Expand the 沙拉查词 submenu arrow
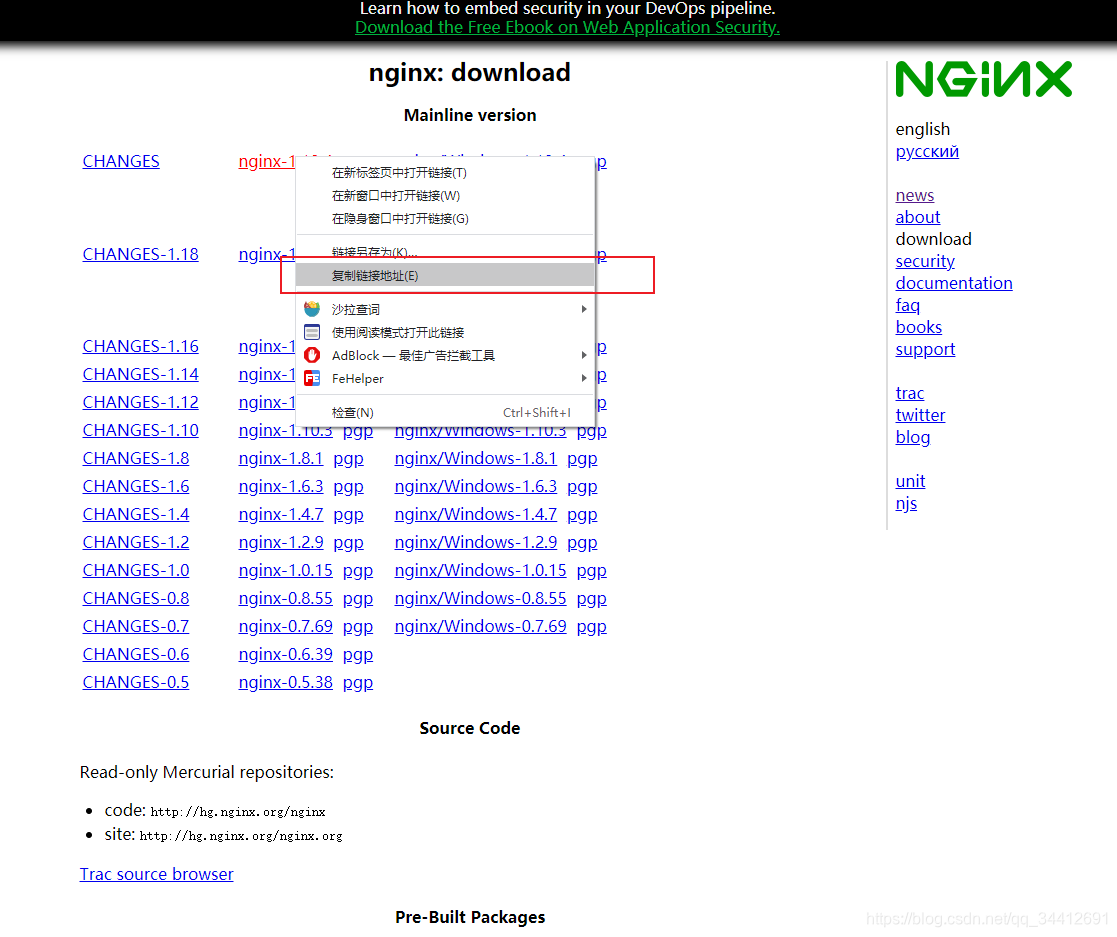1117x937 pixels. click(x=583, y=309)
